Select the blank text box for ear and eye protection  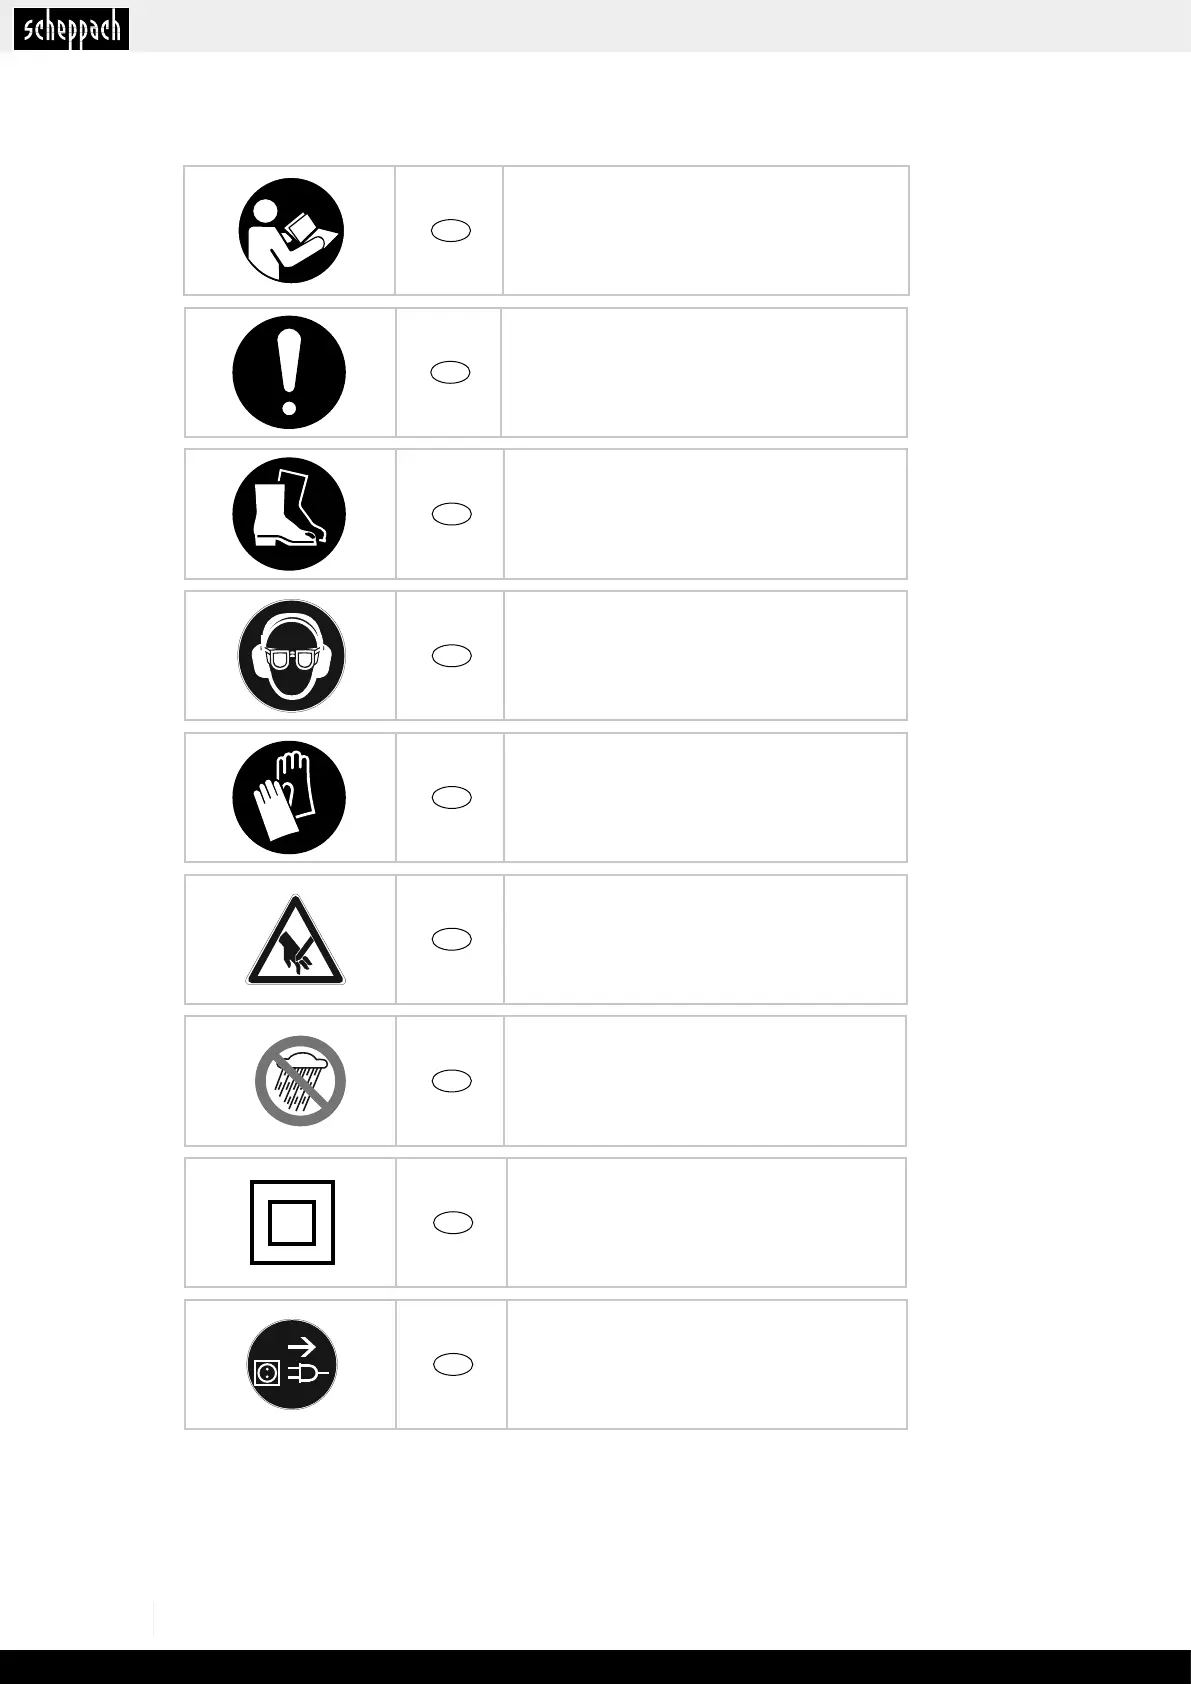click(705, 656)
